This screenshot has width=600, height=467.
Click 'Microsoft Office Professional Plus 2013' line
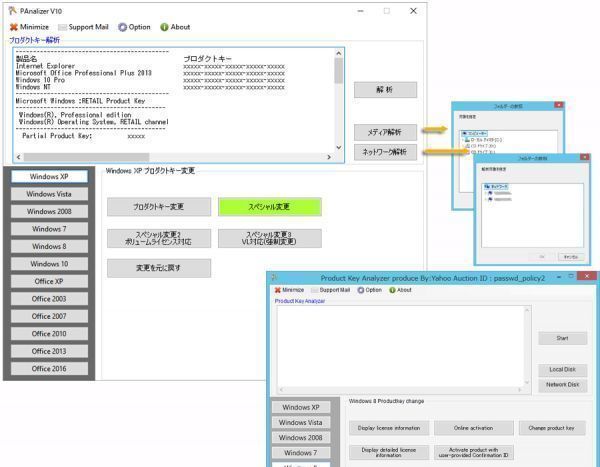[83, 73]
